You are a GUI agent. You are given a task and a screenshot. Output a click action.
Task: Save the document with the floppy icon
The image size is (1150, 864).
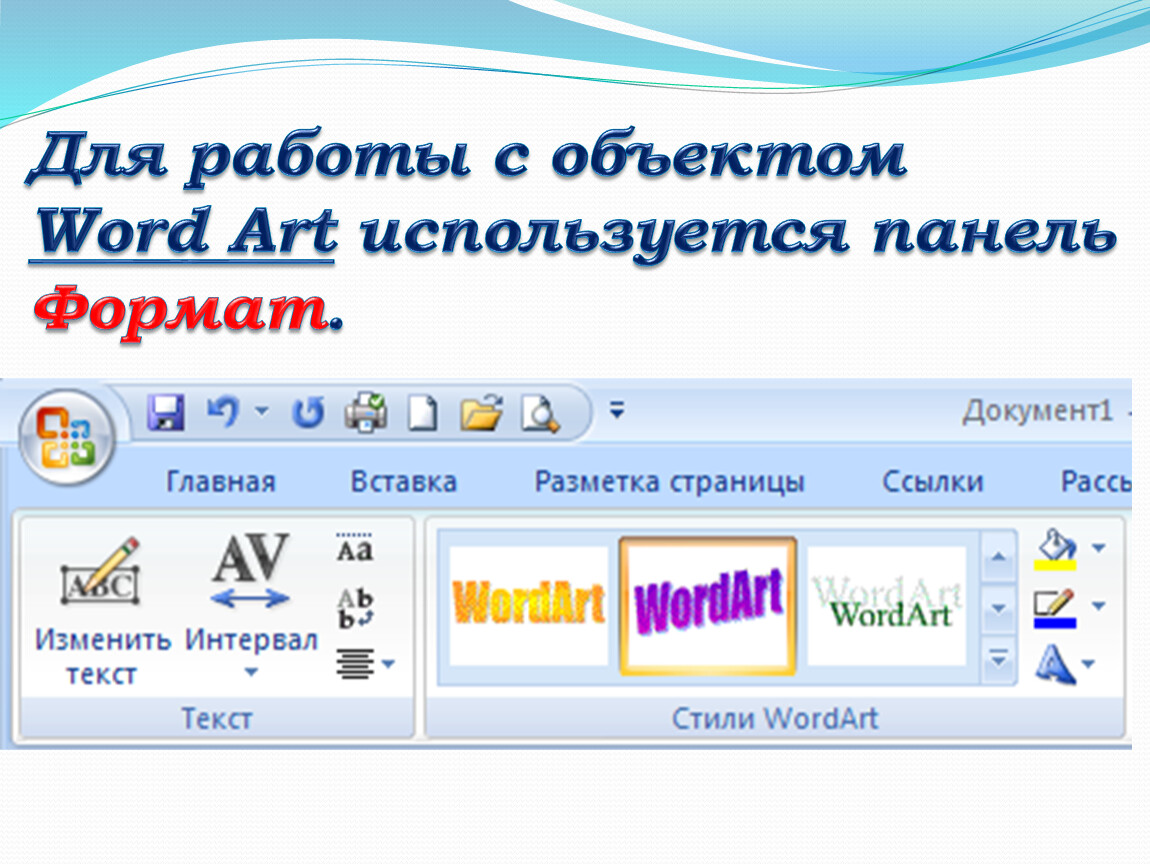[166, 411]
